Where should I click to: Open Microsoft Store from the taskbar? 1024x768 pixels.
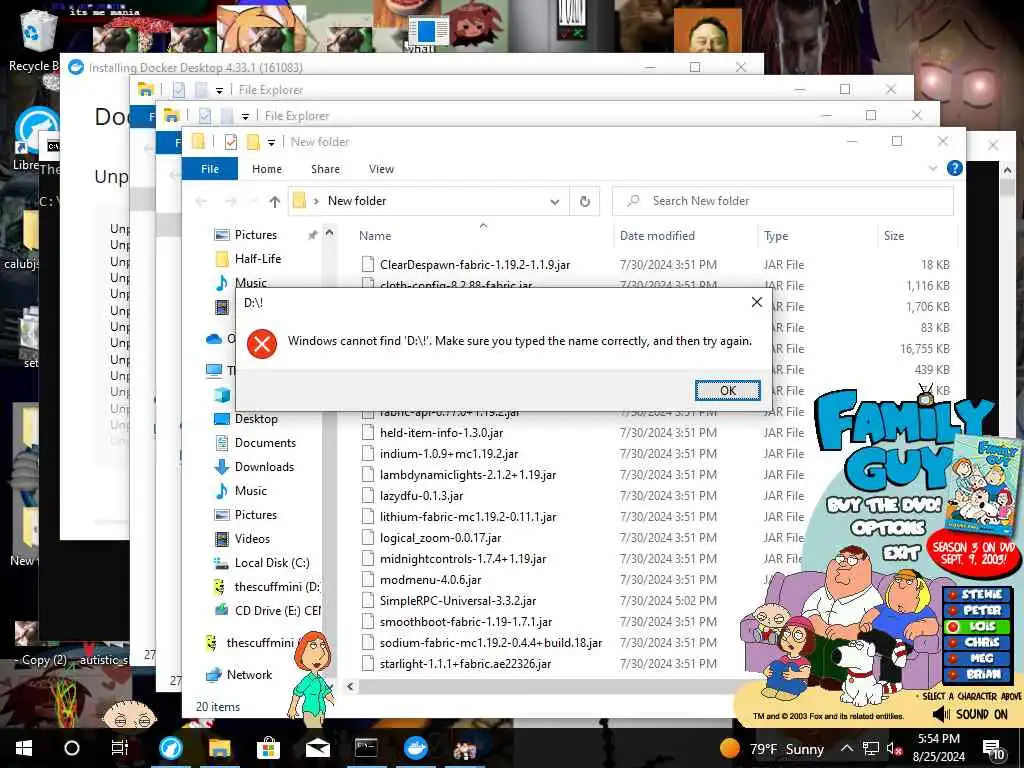(268, 748)
